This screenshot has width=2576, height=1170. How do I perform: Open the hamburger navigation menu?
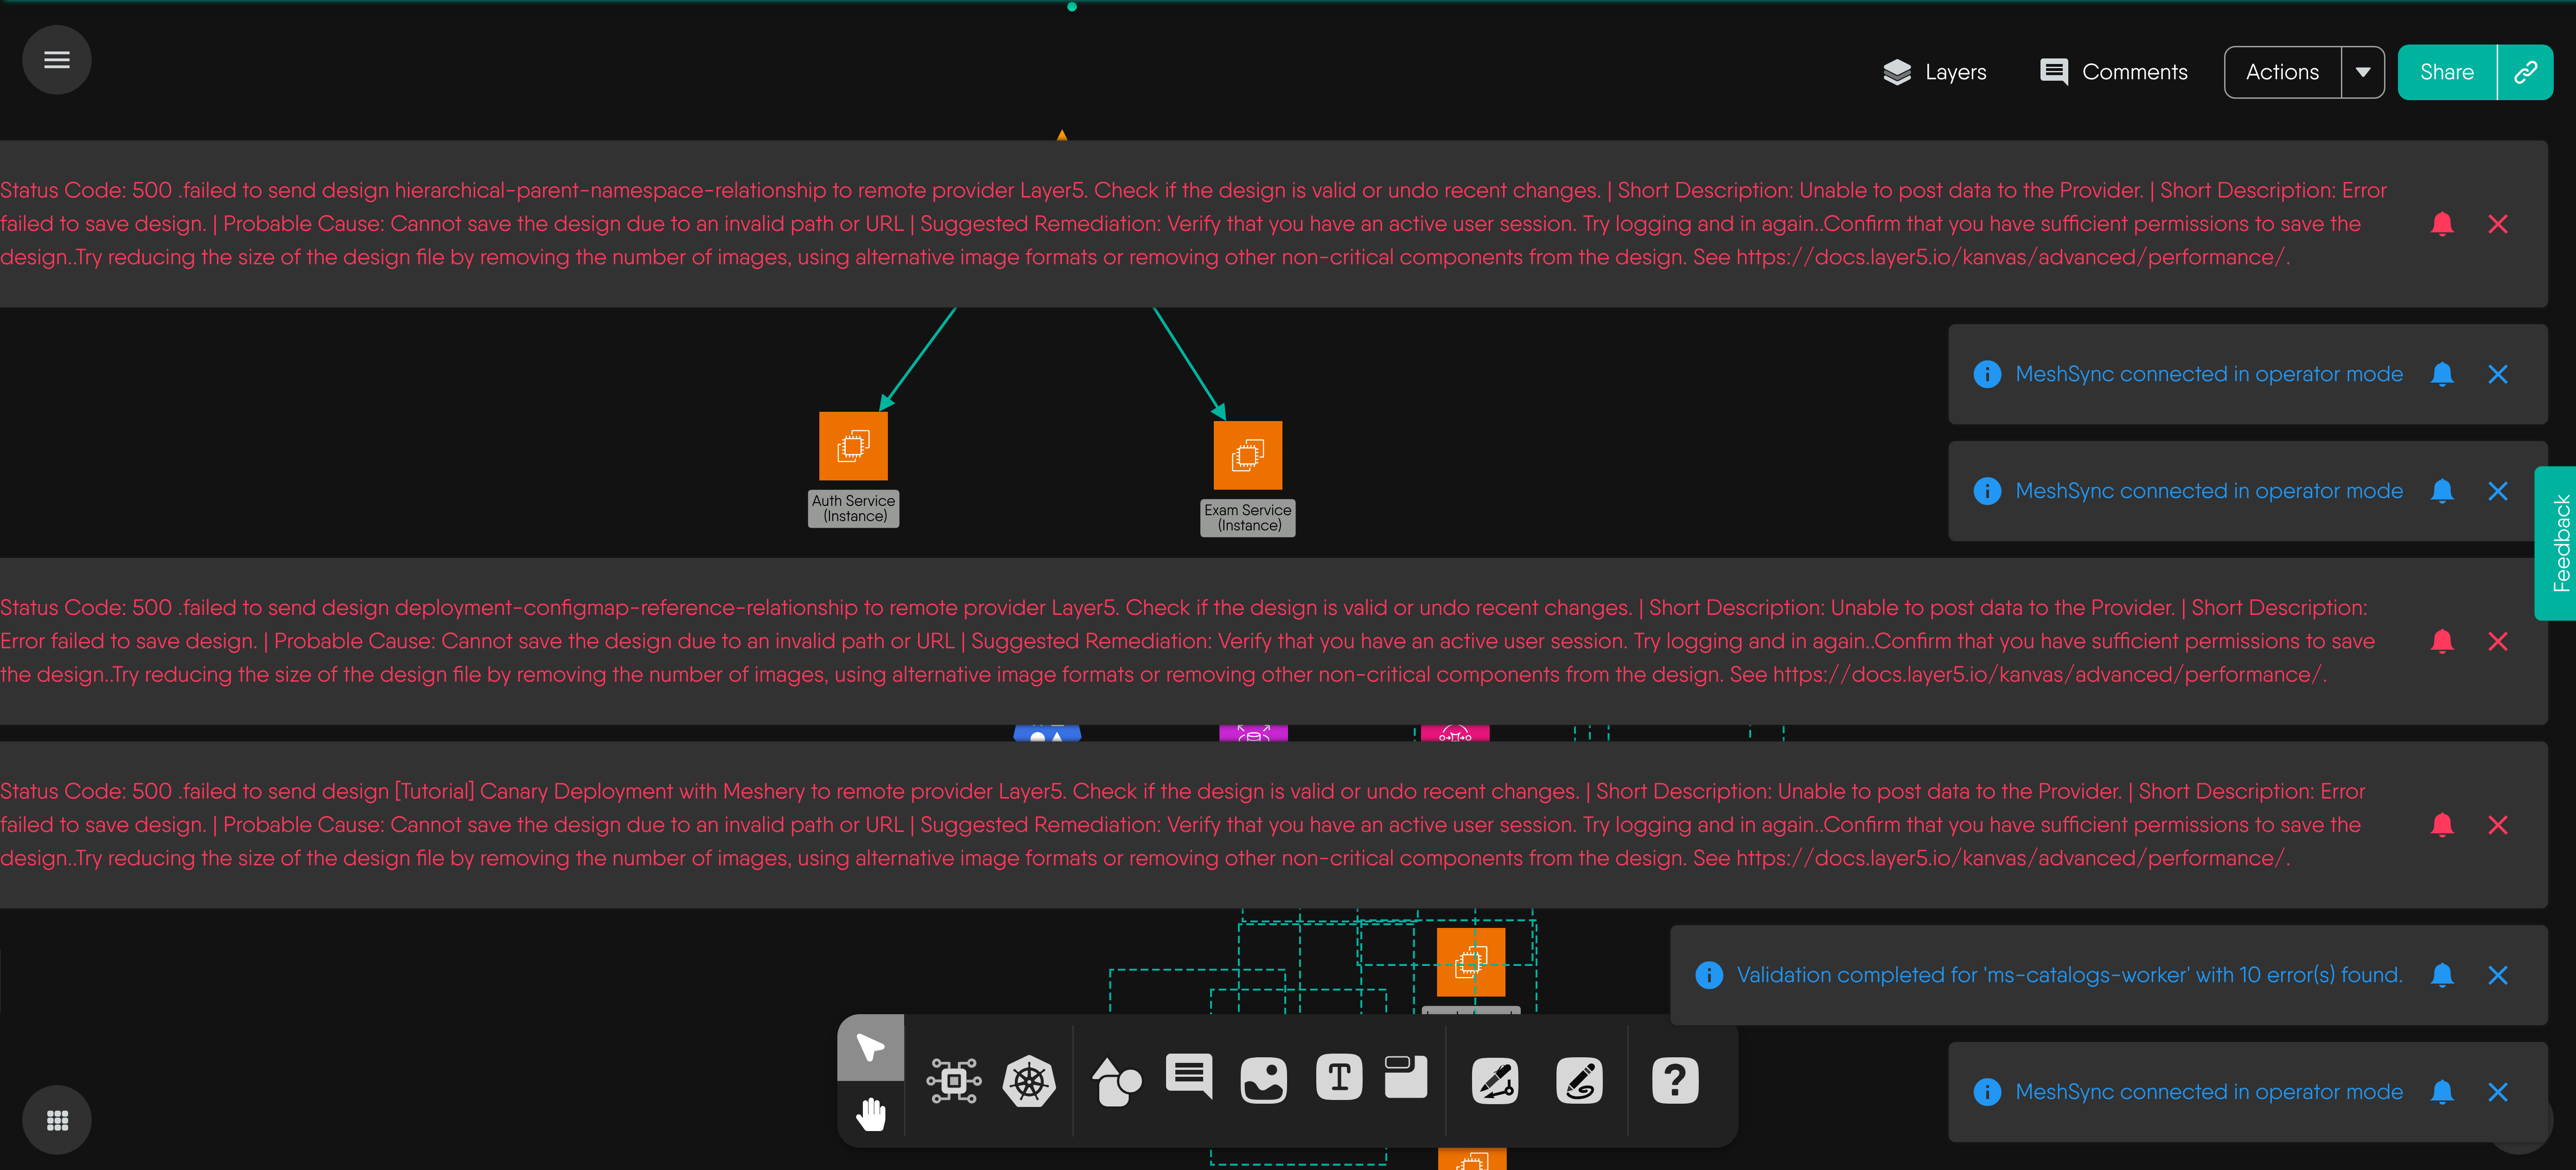tap(57, 60)
